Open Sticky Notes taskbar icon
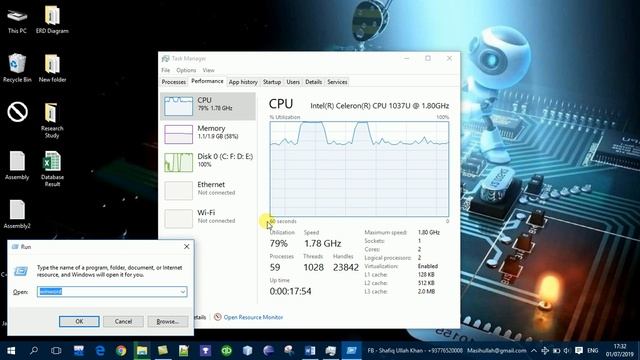 click(x=163, y=351)
